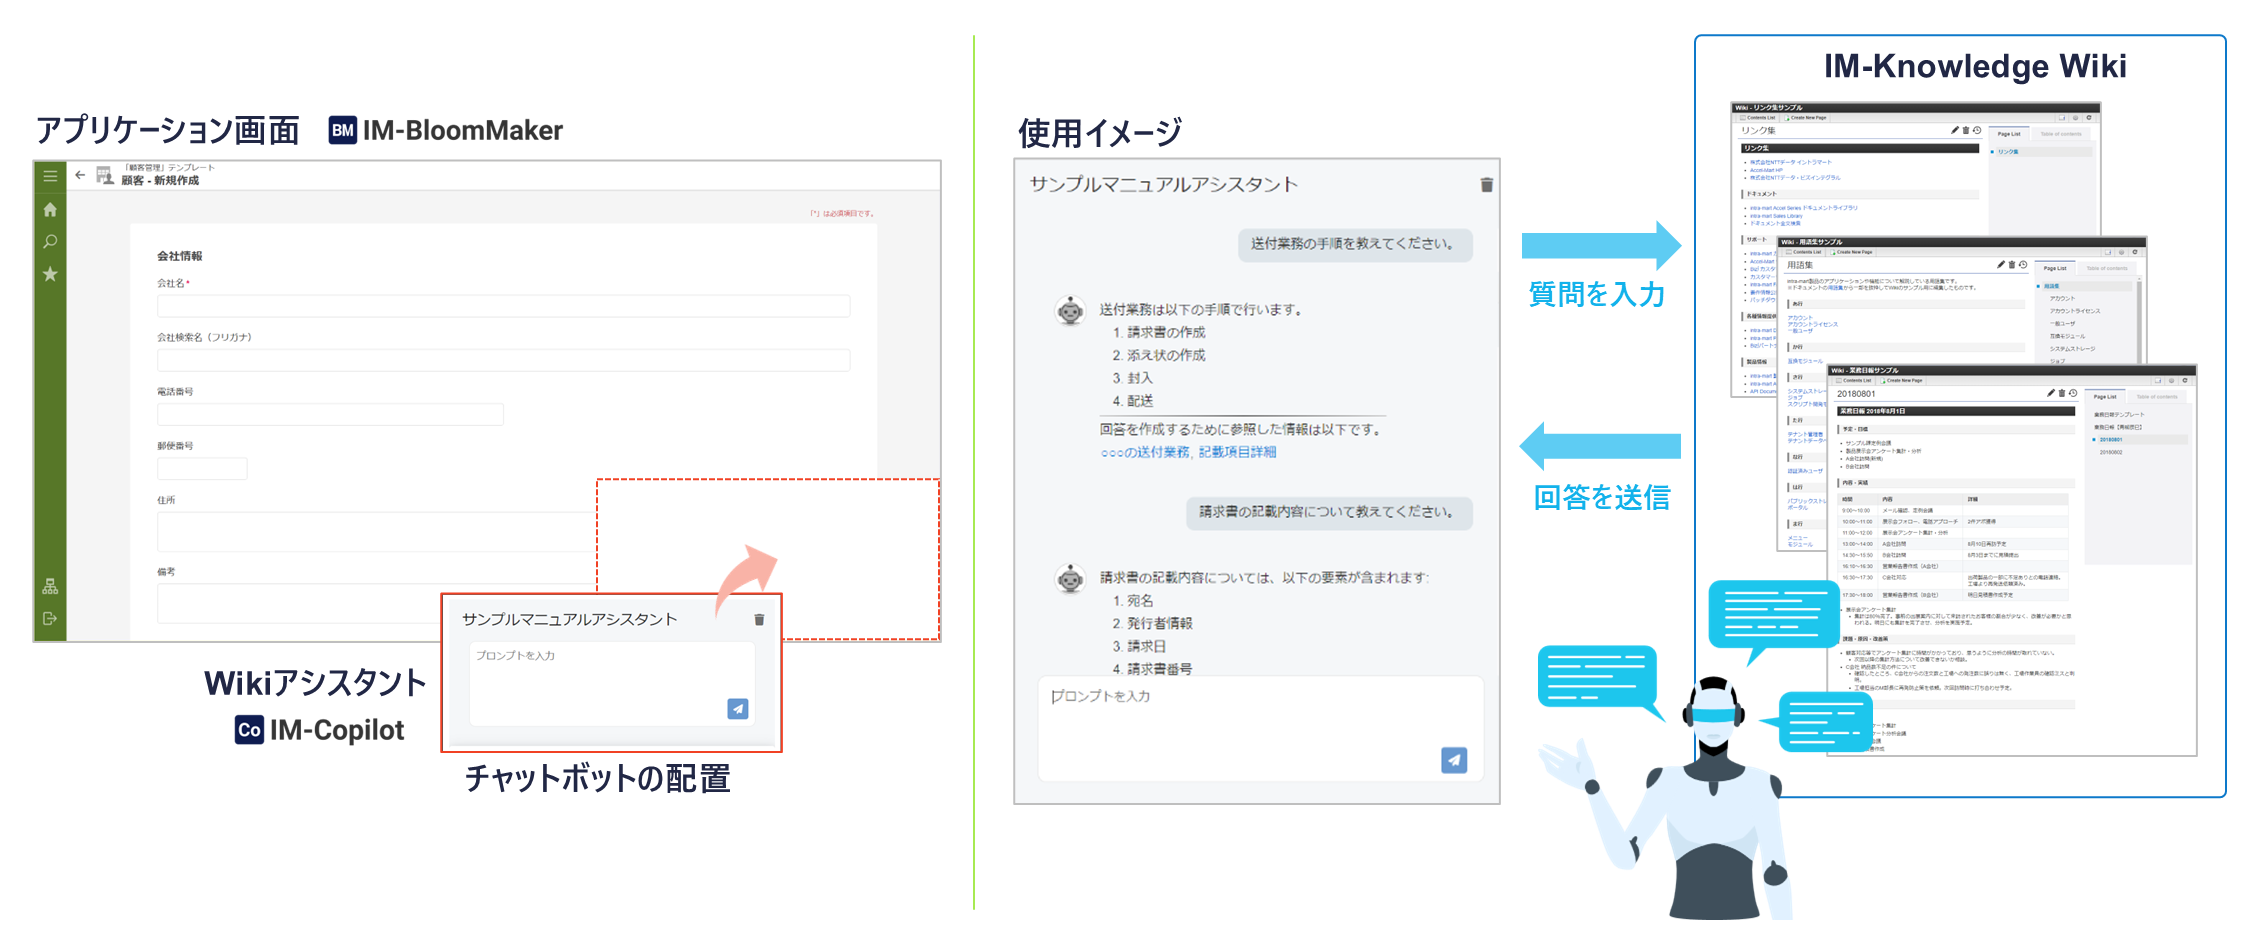Open the sitemap icon in green sidebar

50,587
